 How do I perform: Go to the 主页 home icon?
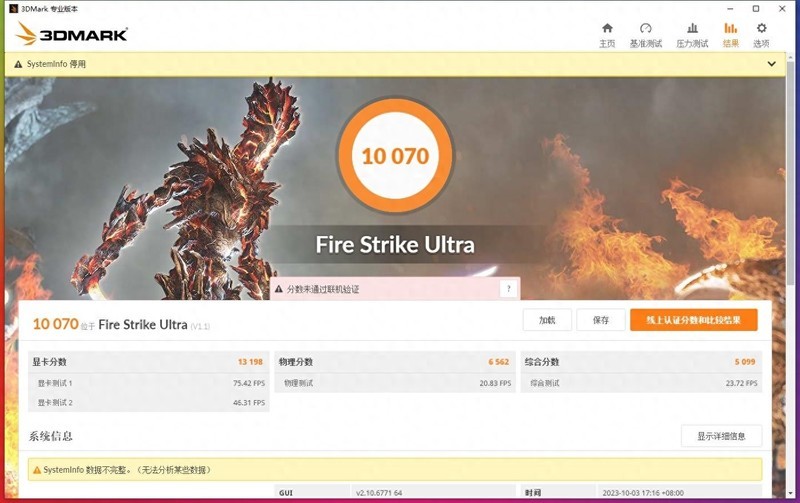click(607, 28)
